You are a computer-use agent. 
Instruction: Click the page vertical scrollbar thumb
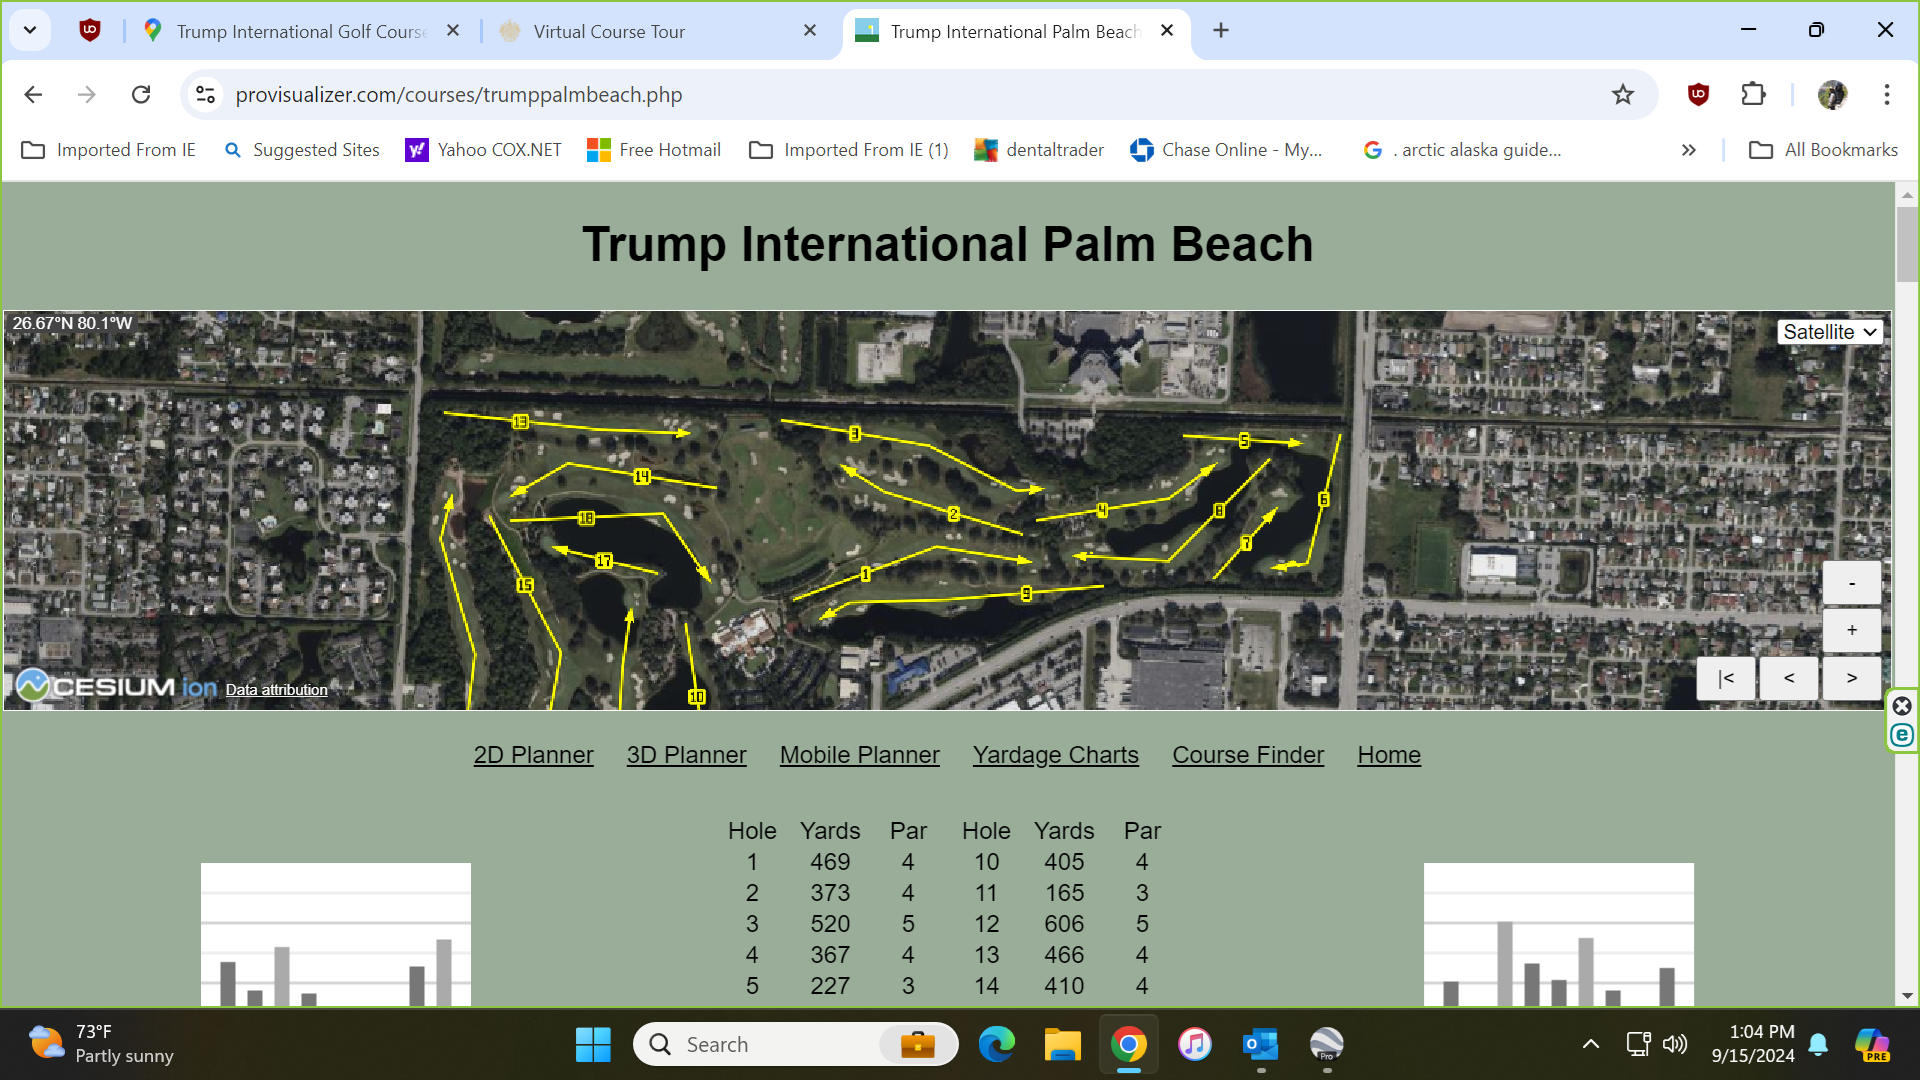coord(1906,245)
